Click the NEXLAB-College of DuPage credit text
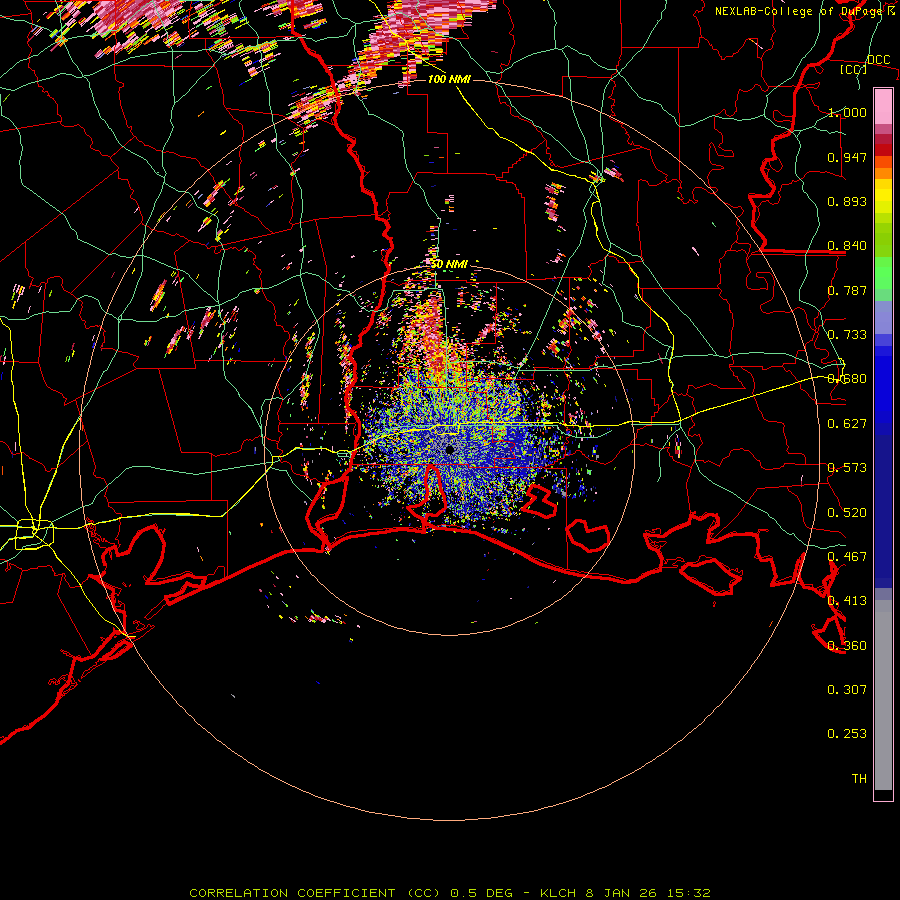This screenshot has width=900, height=900. (x=804, y=11)
